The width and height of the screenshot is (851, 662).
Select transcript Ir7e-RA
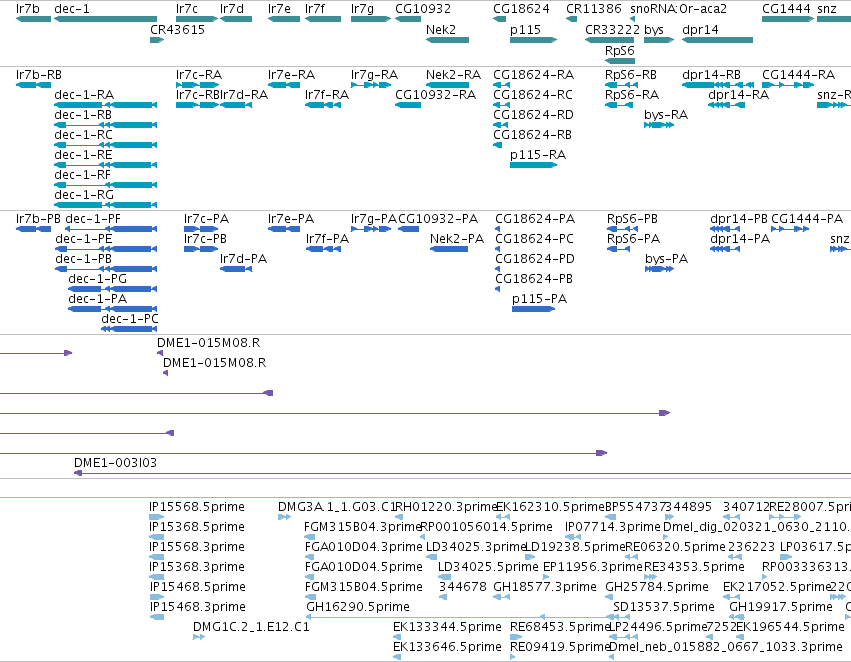click(x=284, y=85)
